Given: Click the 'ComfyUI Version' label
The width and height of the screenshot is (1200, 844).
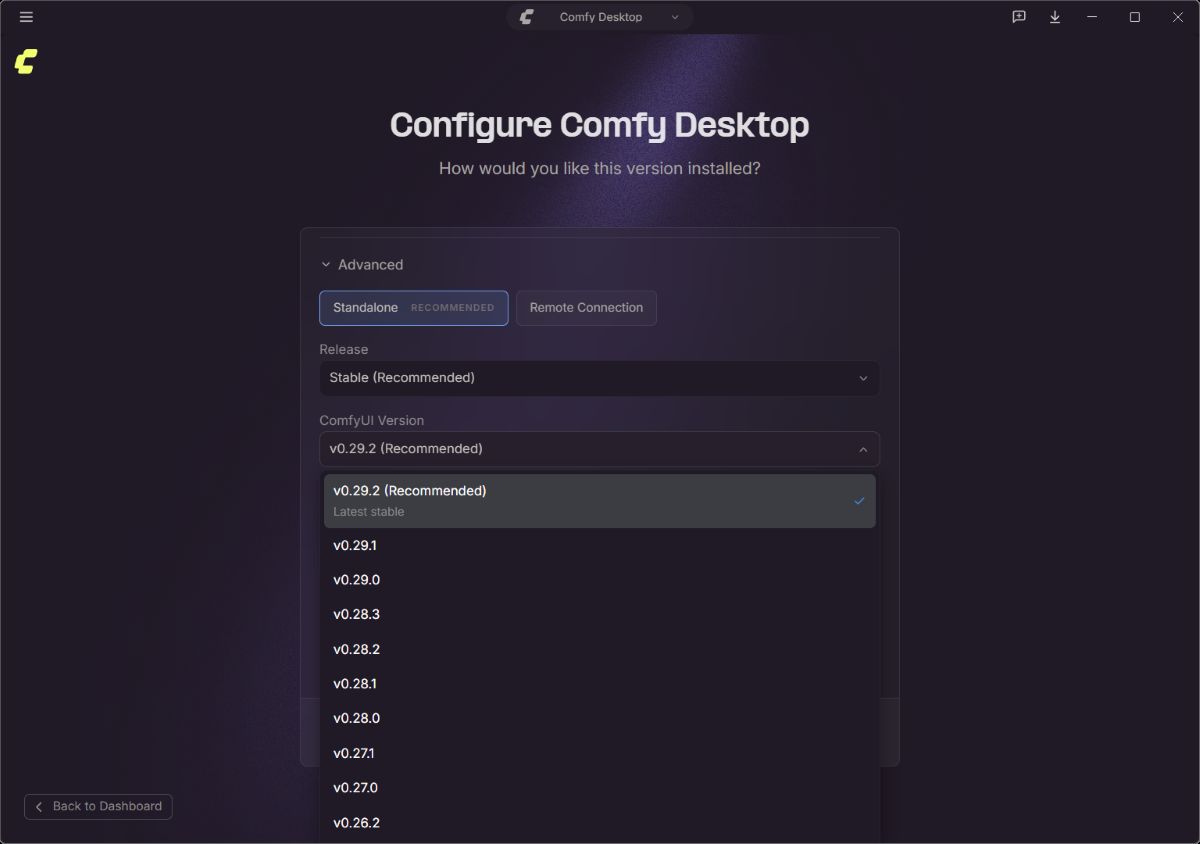Looking at the screenshot, I should (372, 421).
